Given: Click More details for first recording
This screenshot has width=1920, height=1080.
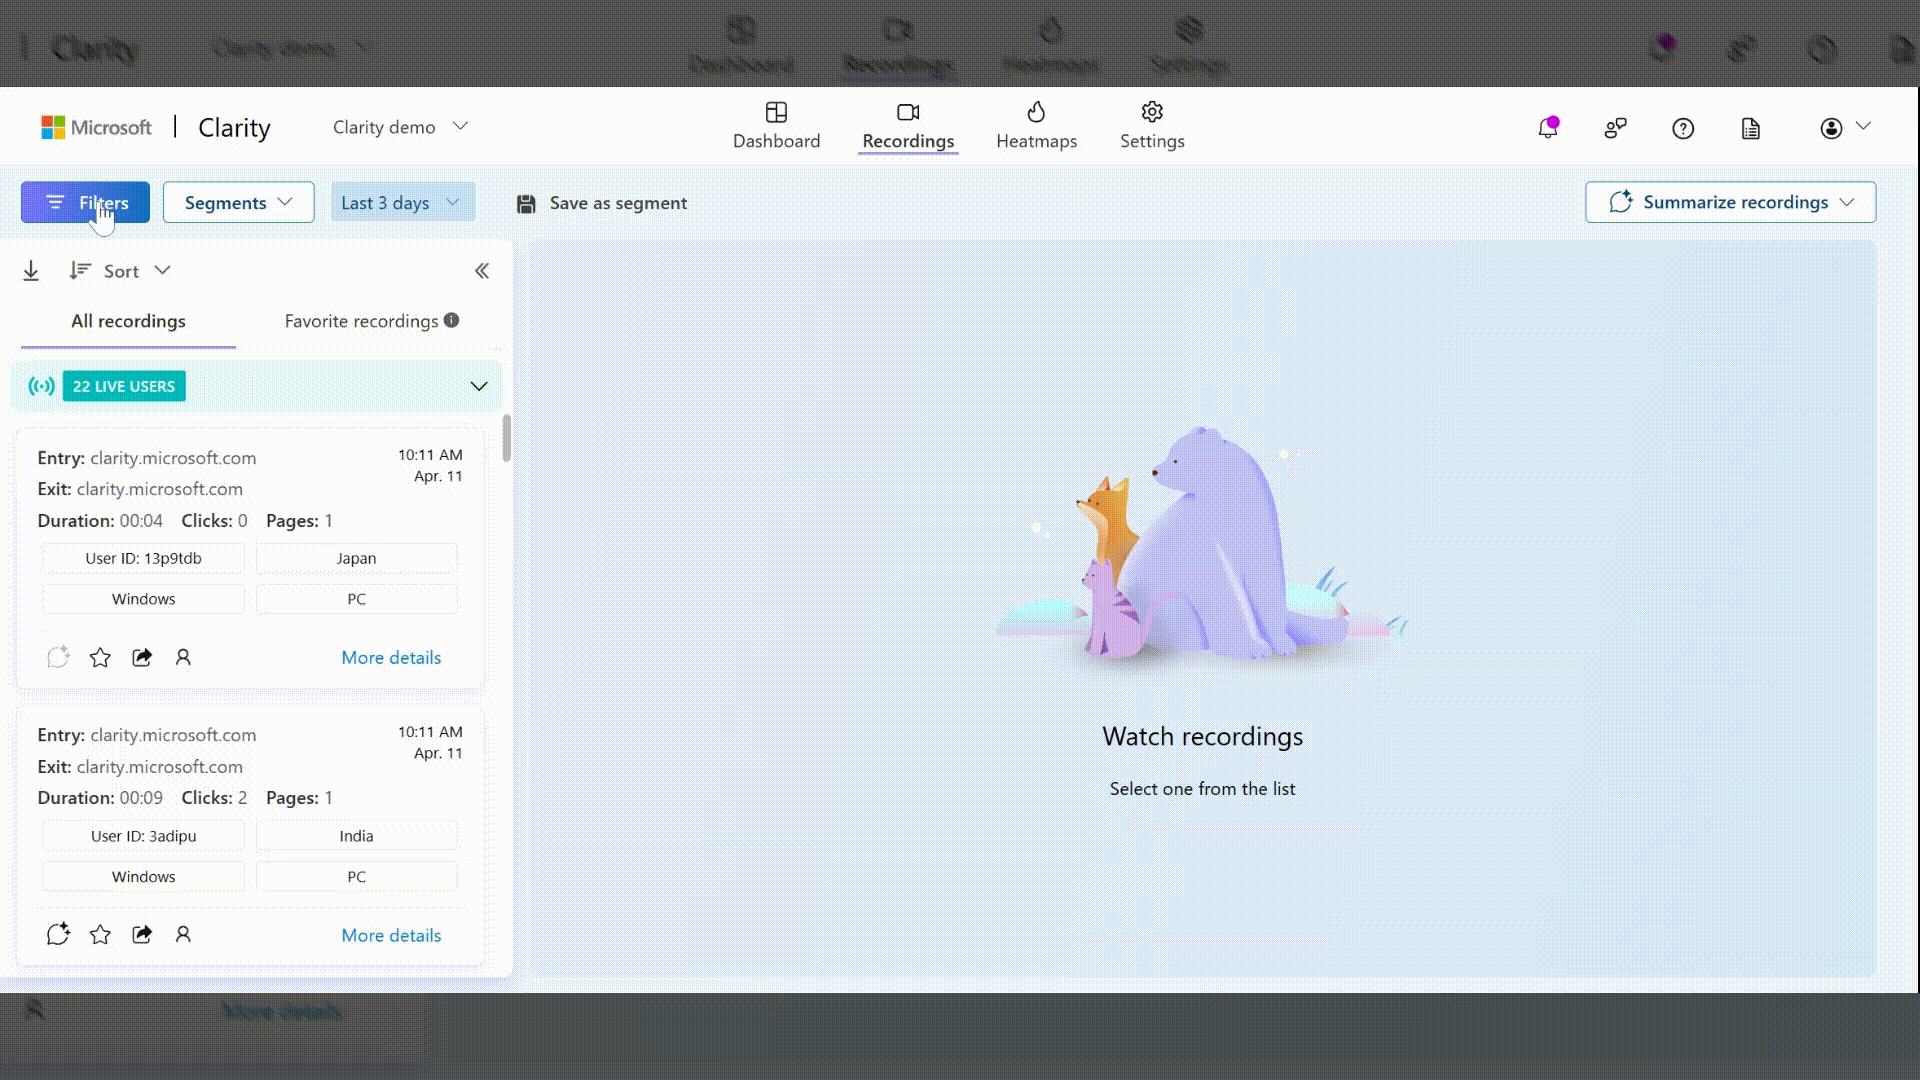Looking at the screenshot, I should click(x=390, y=657).
